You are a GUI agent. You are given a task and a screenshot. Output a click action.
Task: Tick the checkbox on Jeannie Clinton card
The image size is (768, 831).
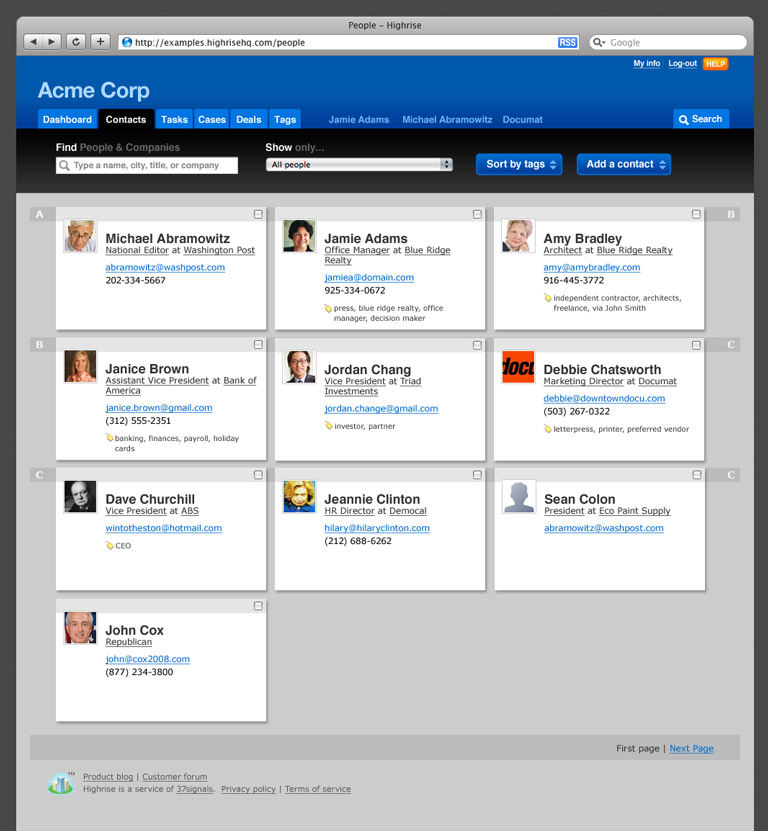pos(477,475)
